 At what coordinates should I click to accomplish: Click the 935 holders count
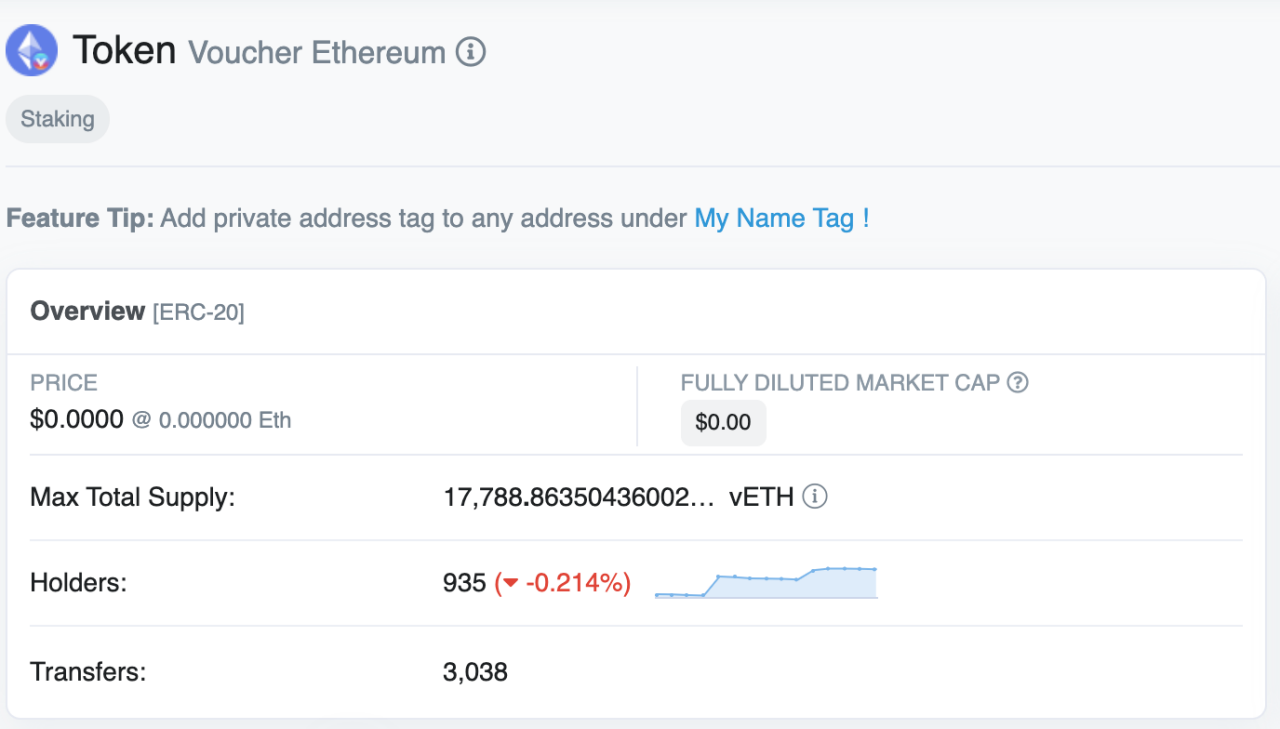[464, 583]
